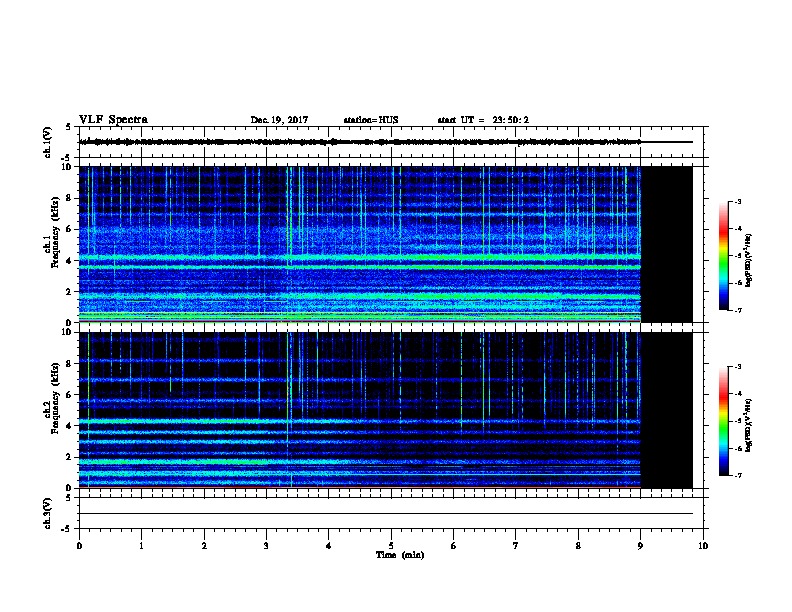
Task: Click the ch.1 voltage waveform trace
Action: pyautogui.click(x=360, y=142)
